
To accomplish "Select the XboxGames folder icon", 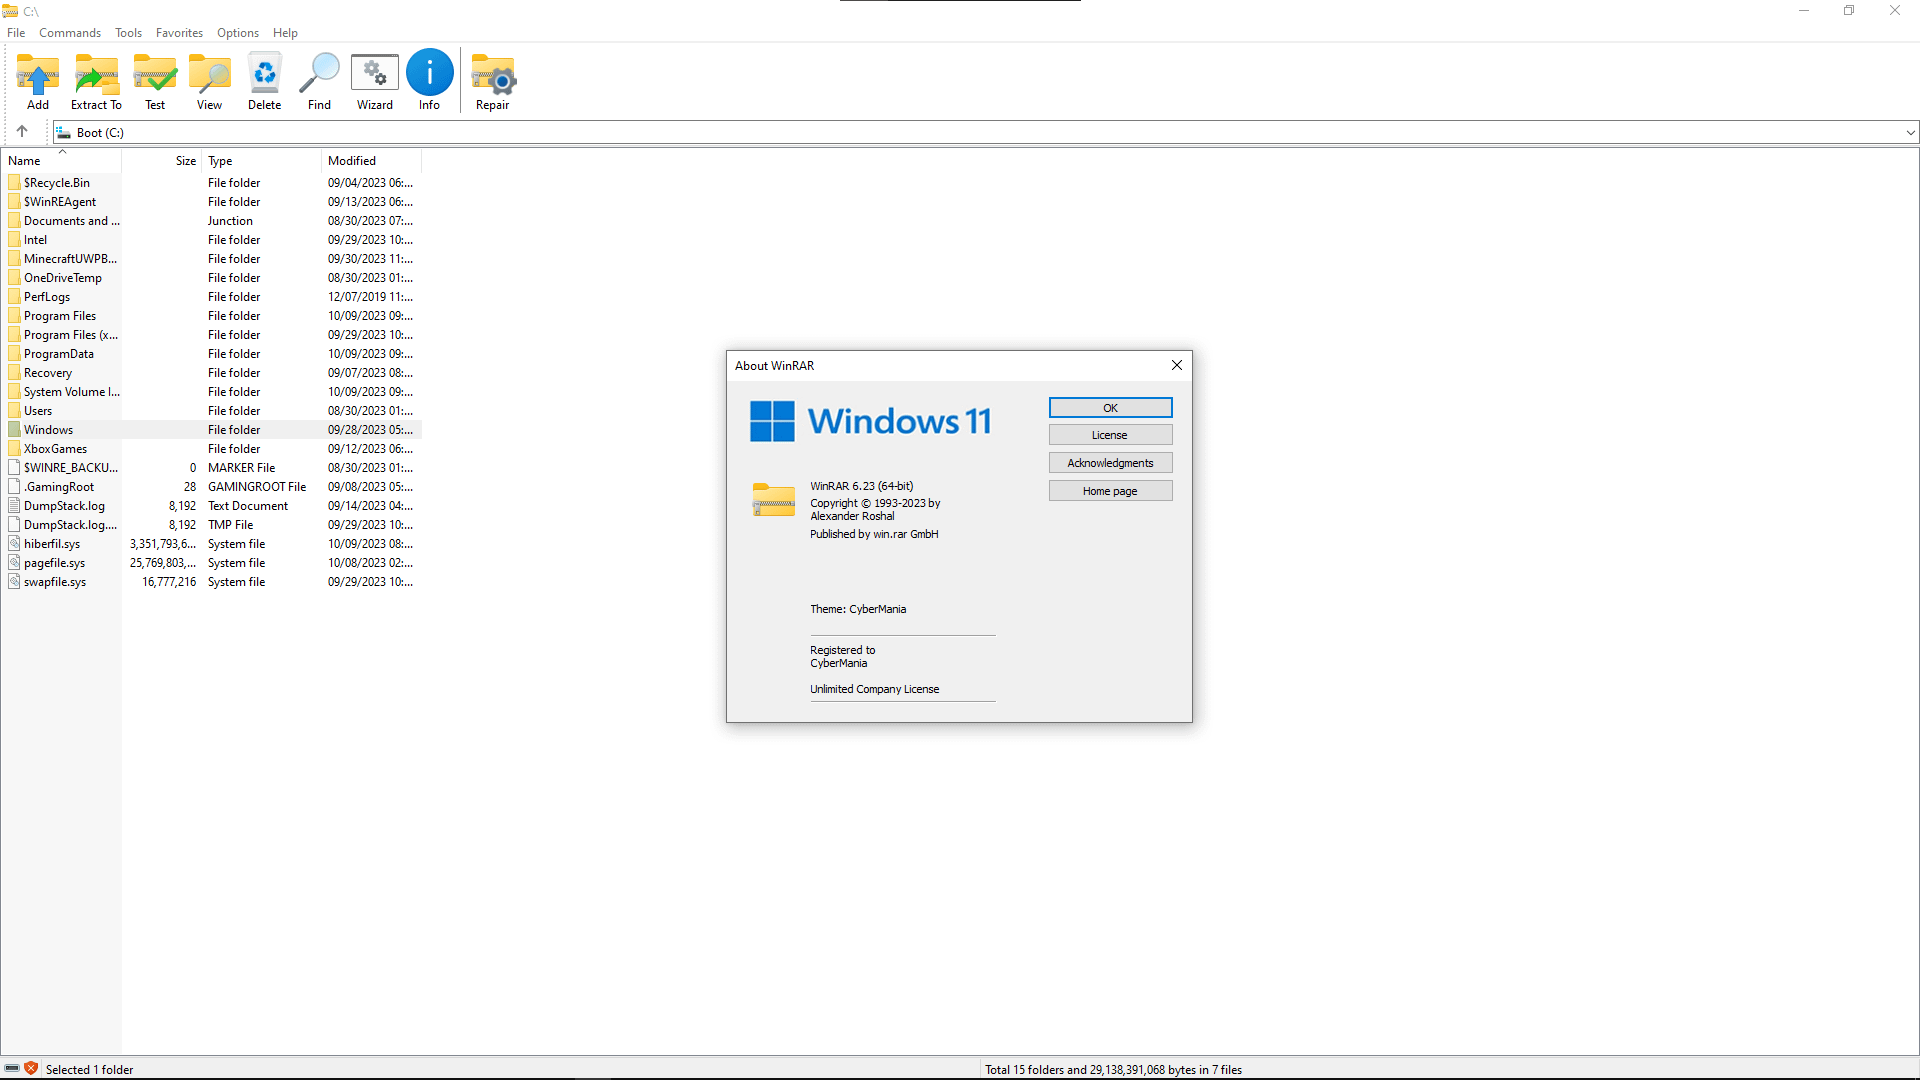I will tap(14, 448).
